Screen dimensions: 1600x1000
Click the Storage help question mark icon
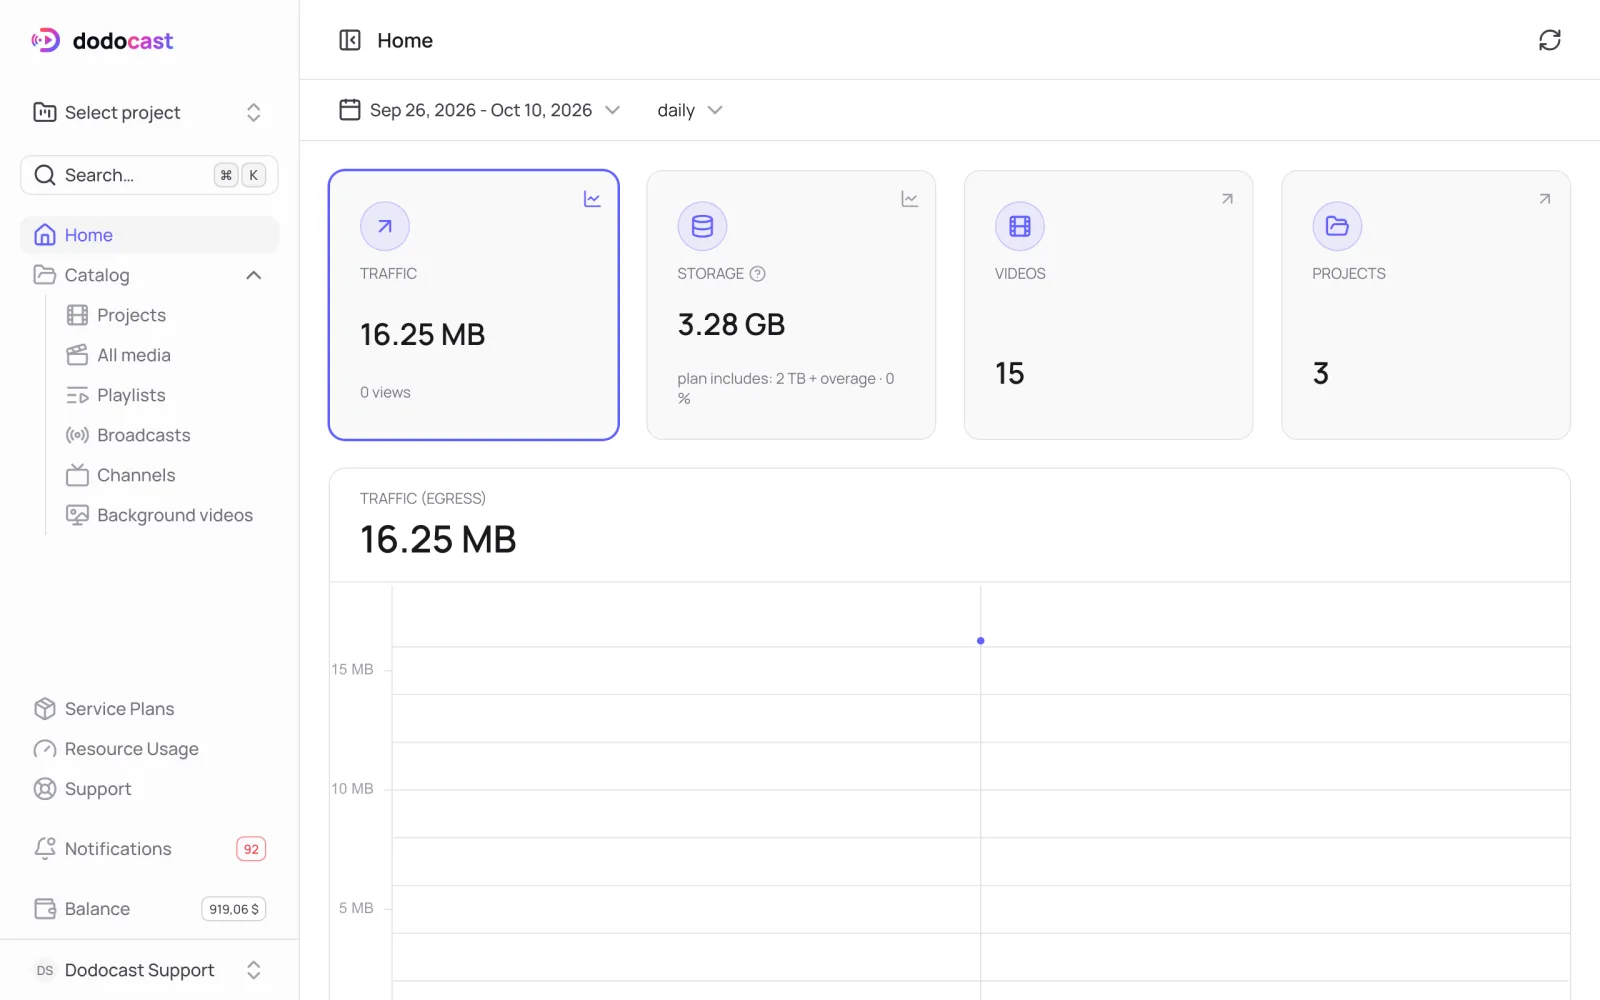pyautogui.click(x=757, y=273)
